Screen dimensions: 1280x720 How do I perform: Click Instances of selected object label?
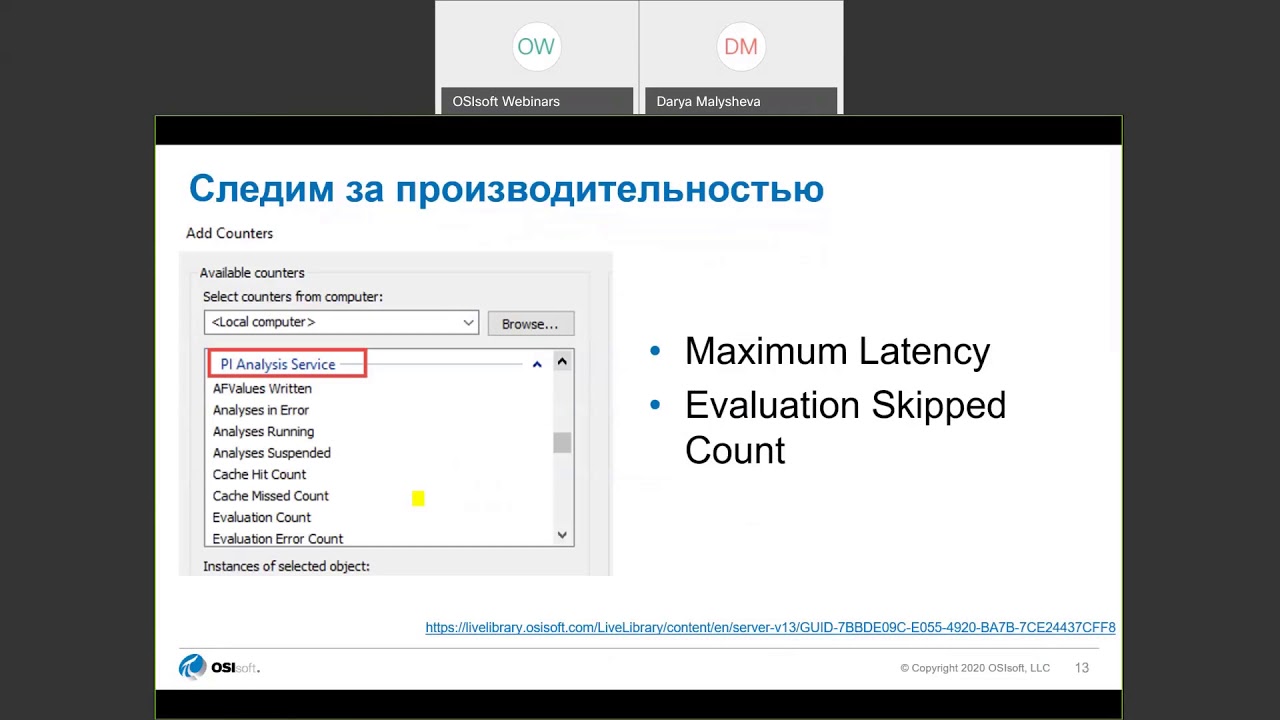286,566
